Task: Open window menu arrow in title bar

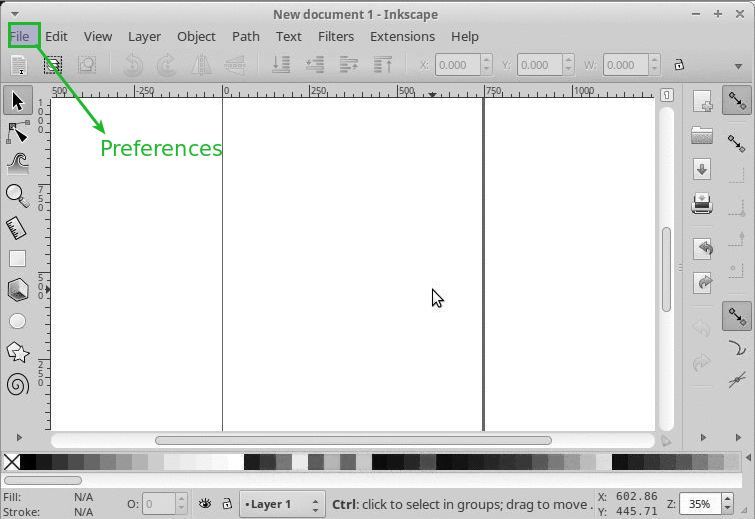Action: tap(14, 13)
